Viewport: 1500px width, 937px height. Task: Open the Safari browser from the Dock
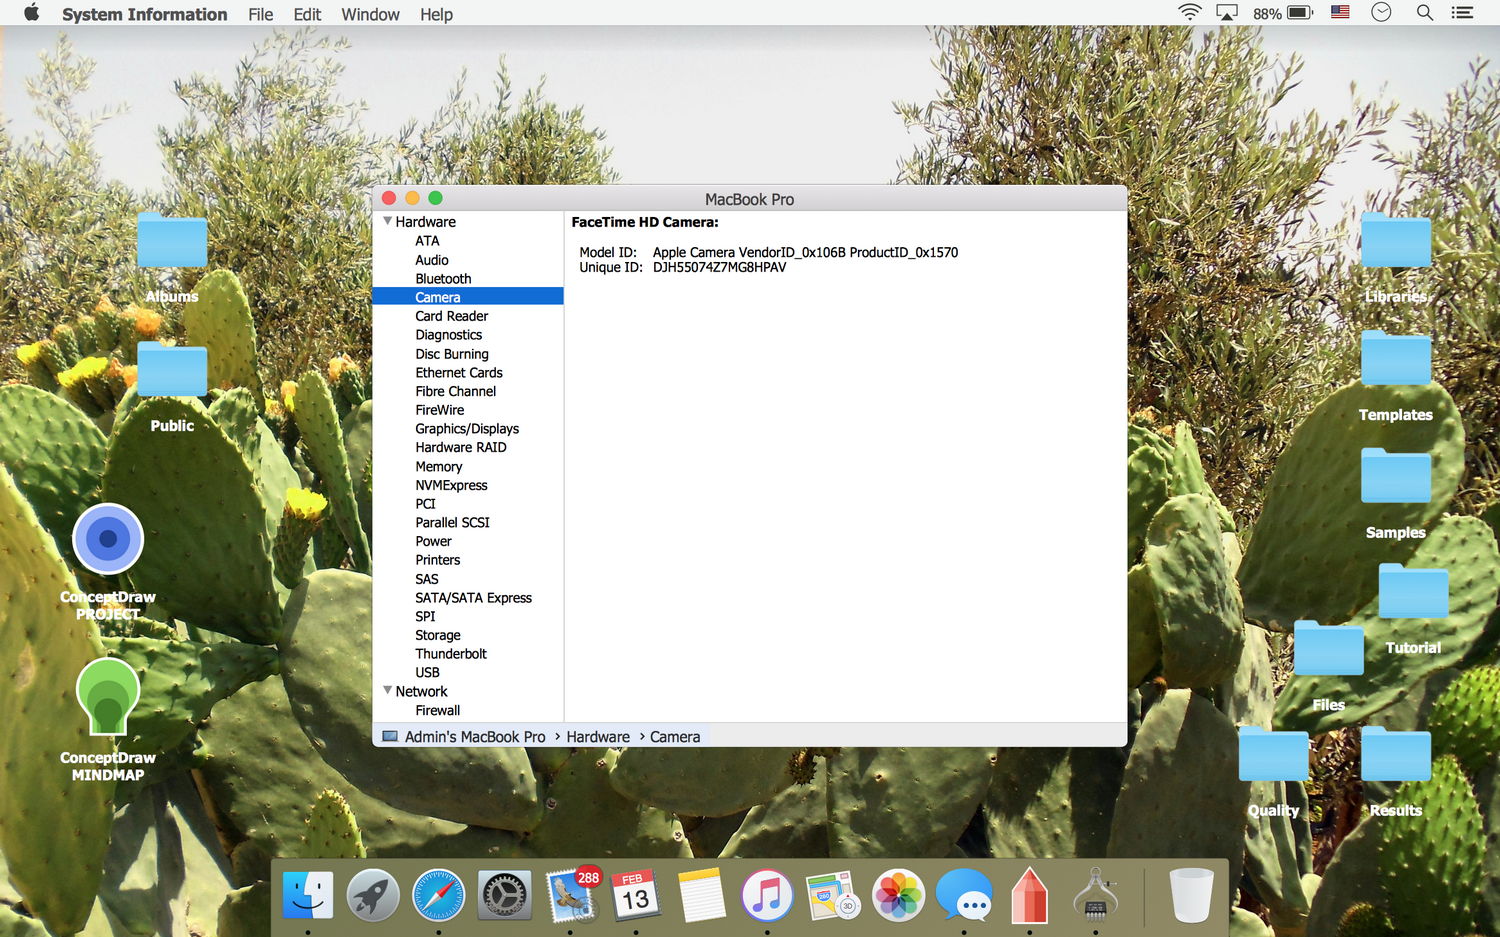tap(438, 895)
